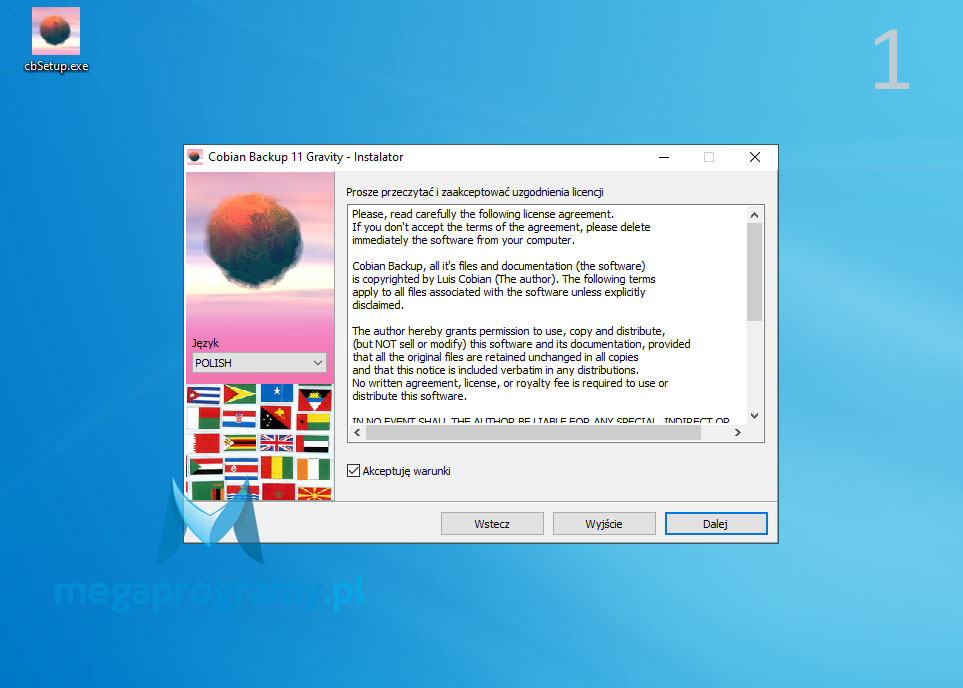963x688 pixels.
Task: Click the license scroll-right arrow
Action: (738, 432)
